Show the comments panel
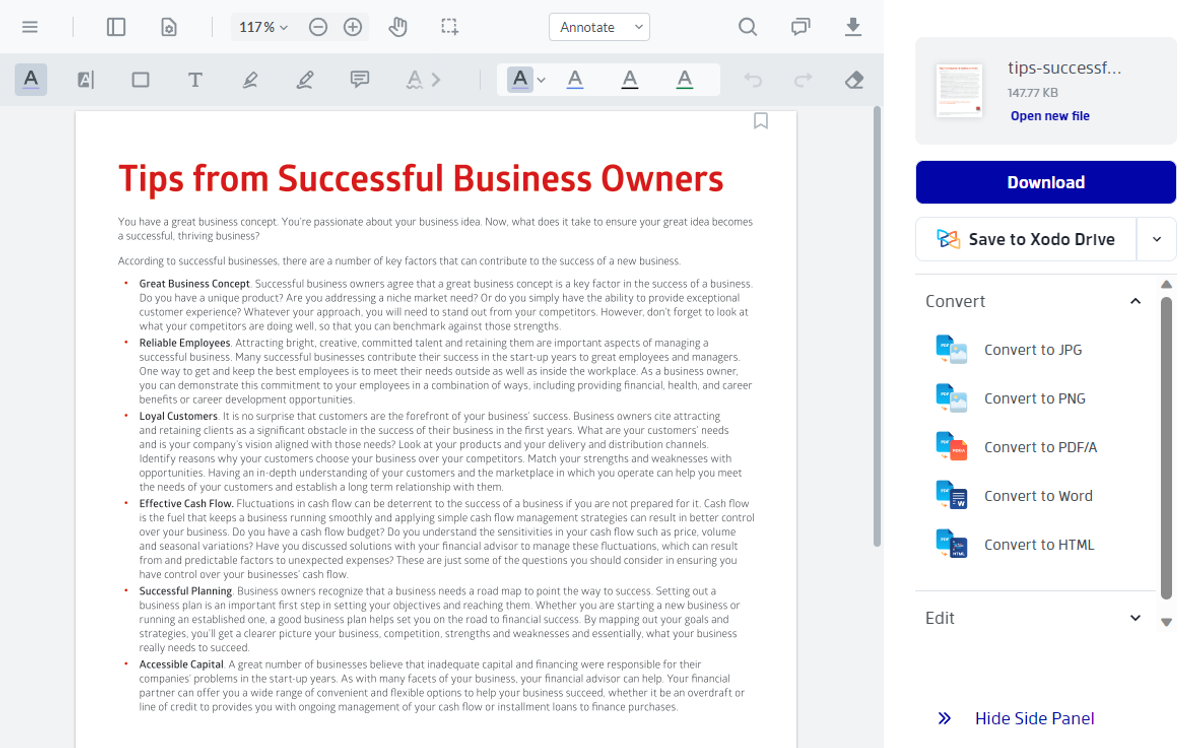This screenshot has height=748, width=1200. tap(800, 27)
